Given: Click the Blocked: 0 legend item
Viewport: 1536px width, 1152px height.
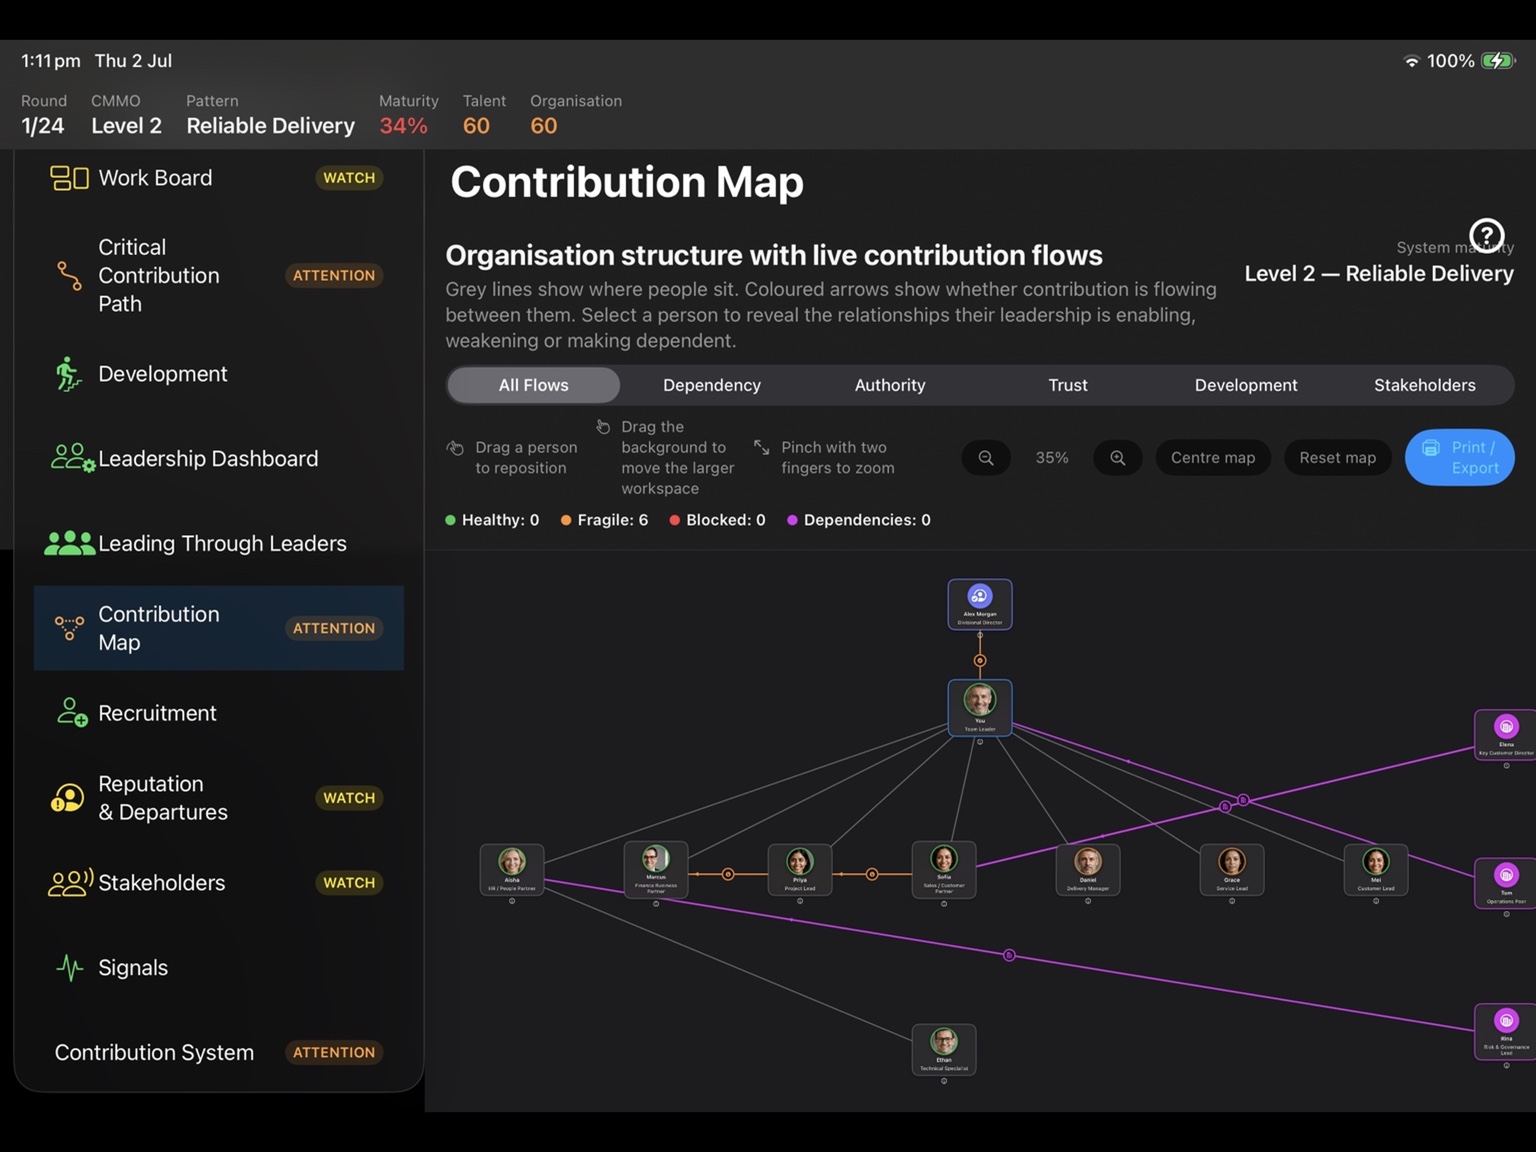Looking at the screenshot, I should point(718,520).
